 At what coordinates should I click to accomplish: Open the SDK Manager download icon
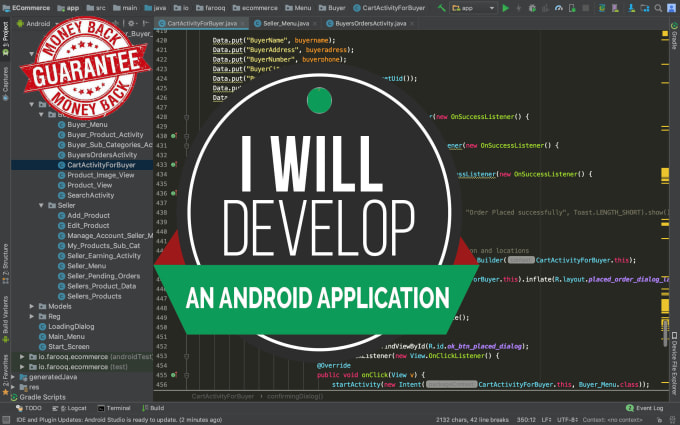(631, 8)
